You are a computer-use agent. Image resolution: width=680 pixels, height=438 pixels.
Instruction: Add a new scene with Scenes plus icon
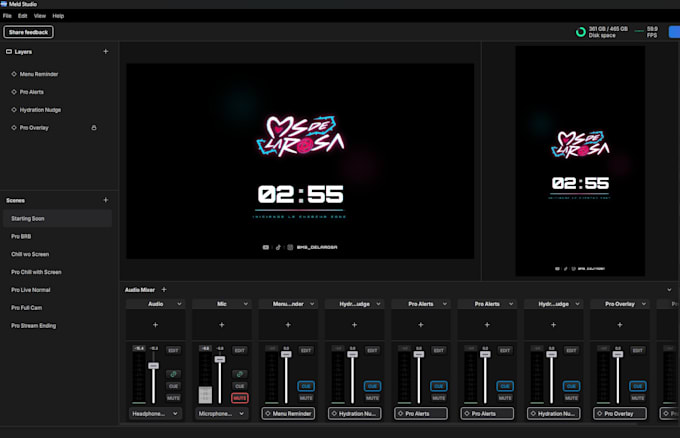106,200
